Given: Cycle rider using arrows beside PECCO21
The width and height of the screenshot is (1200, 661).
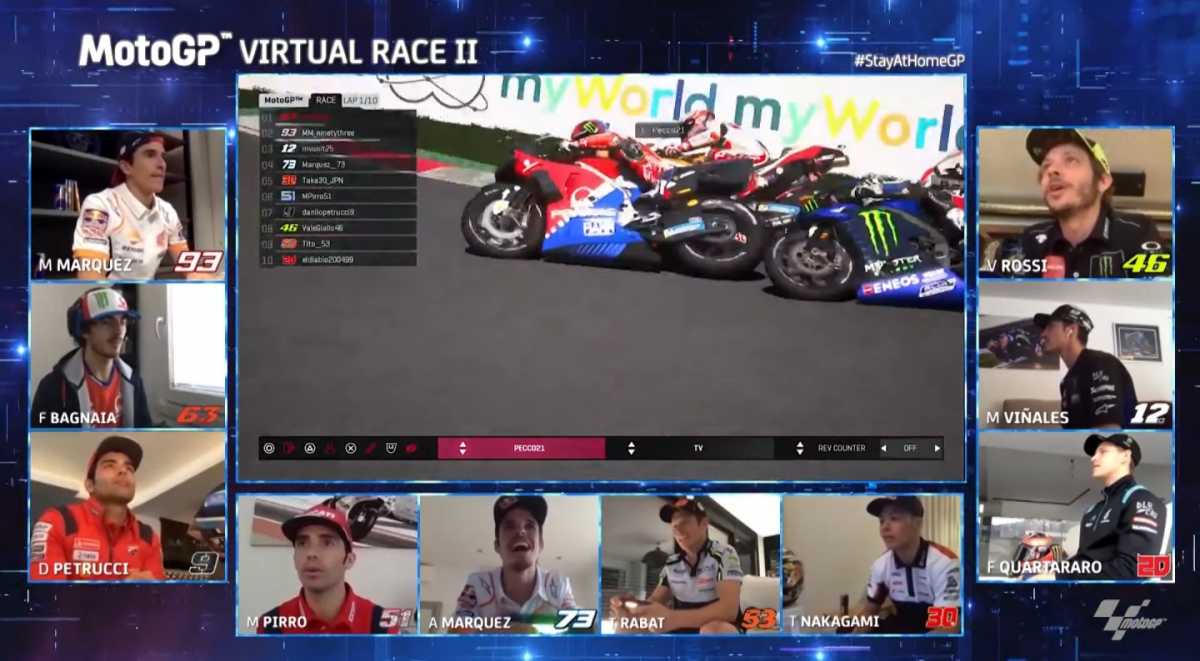Looking at the screenshot, I should pos(462,448).
